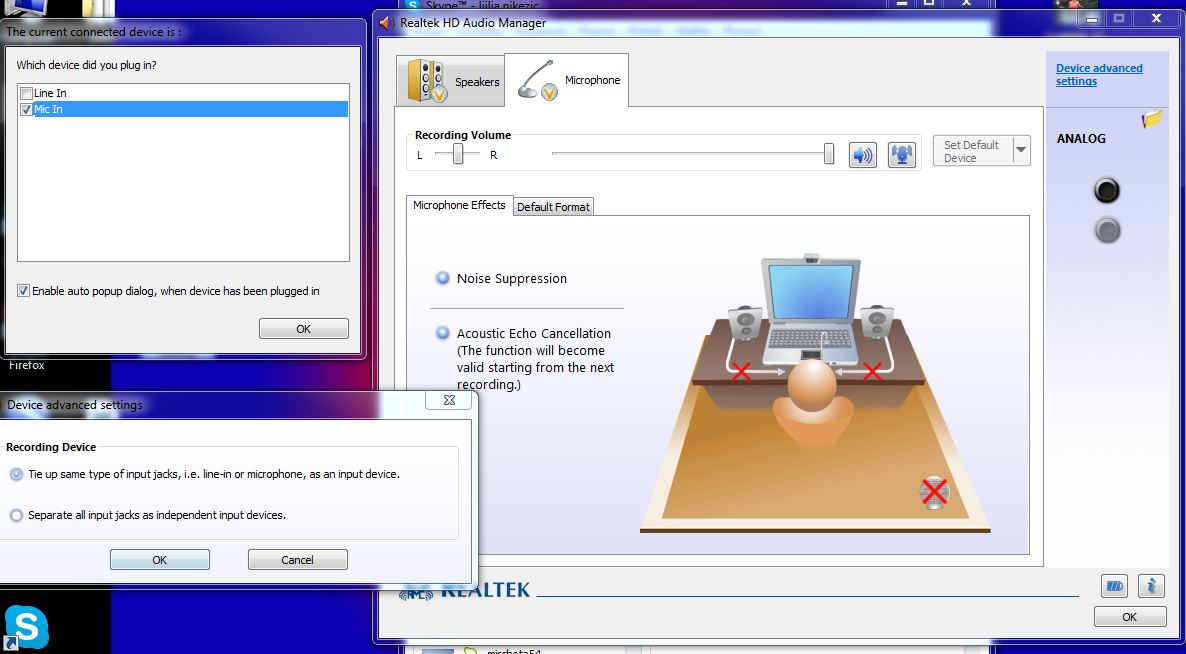Open the Device advanced settings link
The height and width of the screenshot is (654, 1186).
click(1099, 74)
